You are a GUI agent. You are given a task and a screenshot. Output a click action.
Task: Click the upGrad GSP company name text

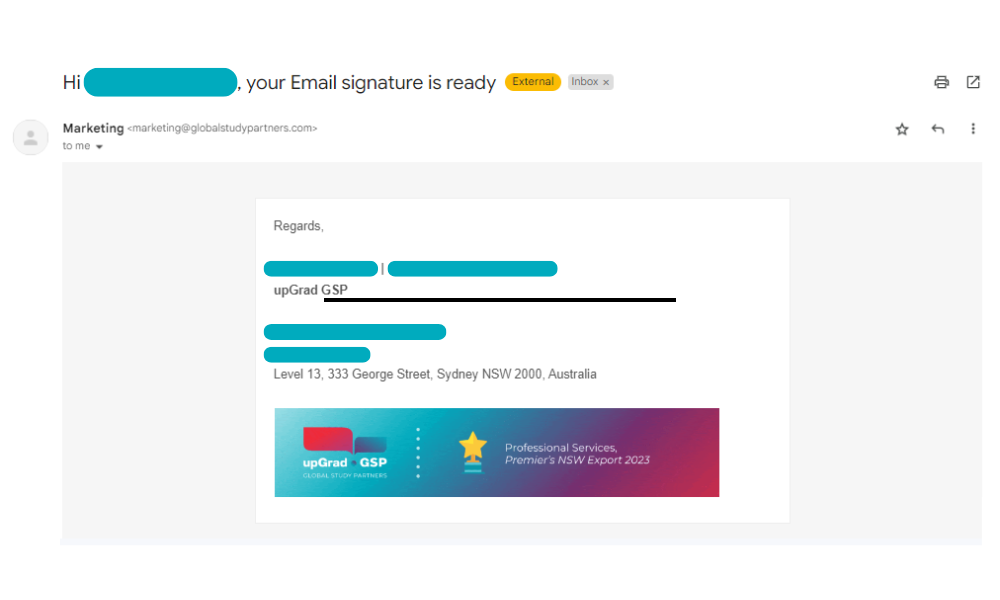pyautogui.click(x=311, y=290)
